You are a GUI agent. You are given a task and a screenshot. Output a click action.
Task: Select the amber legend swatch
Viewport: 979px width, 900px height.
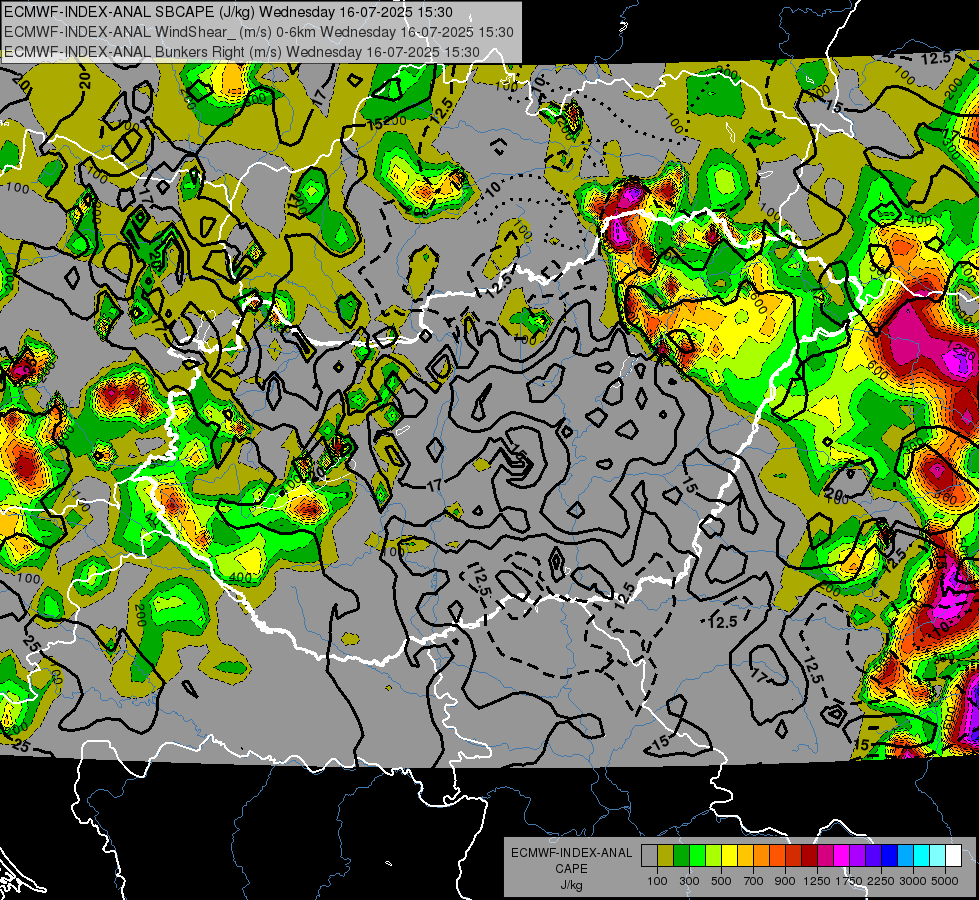coord(745,855)
